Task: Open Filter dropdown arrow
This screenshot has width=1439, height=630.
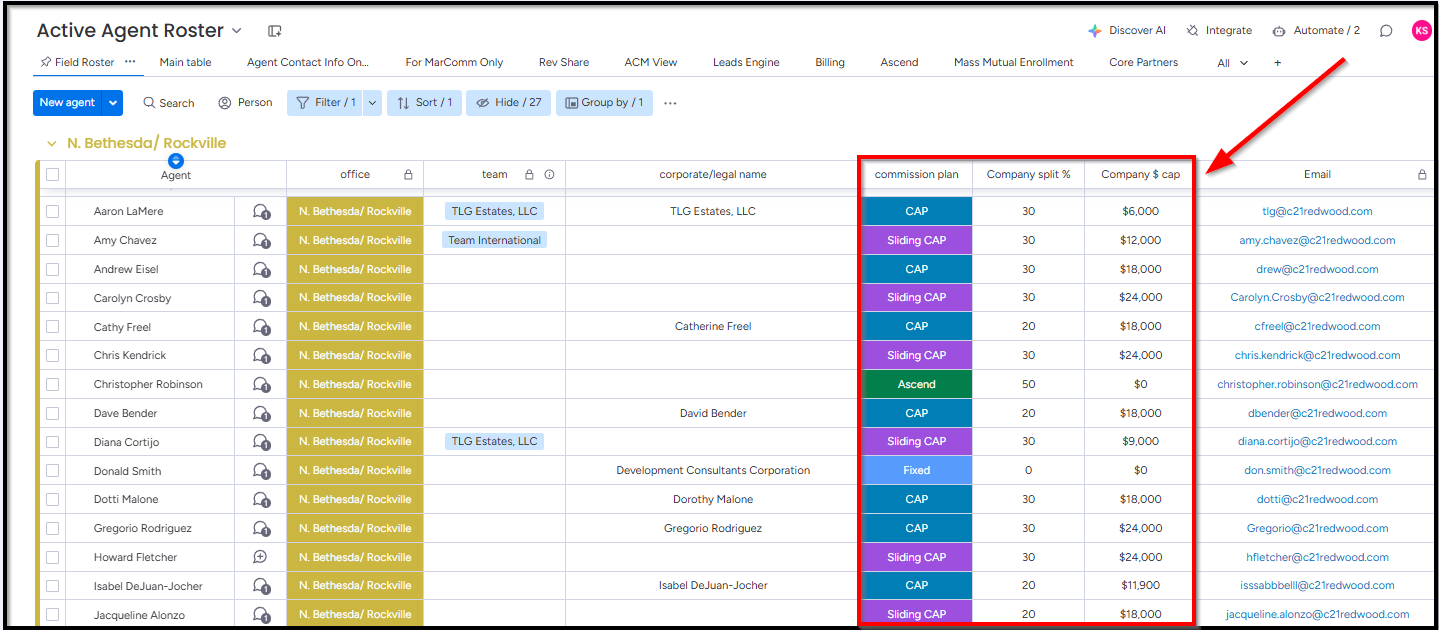Action: 372,102
